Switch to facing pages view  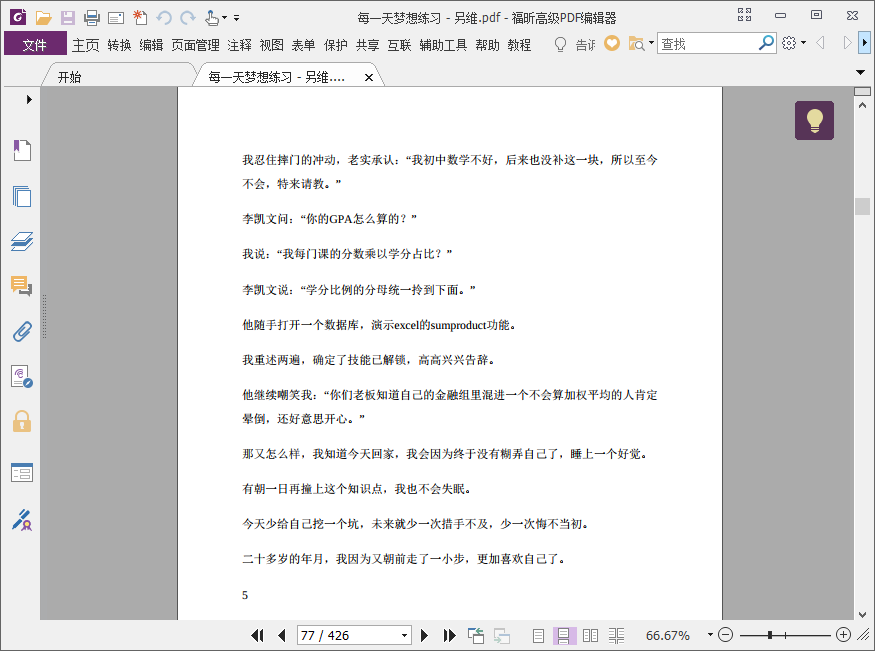590,635
